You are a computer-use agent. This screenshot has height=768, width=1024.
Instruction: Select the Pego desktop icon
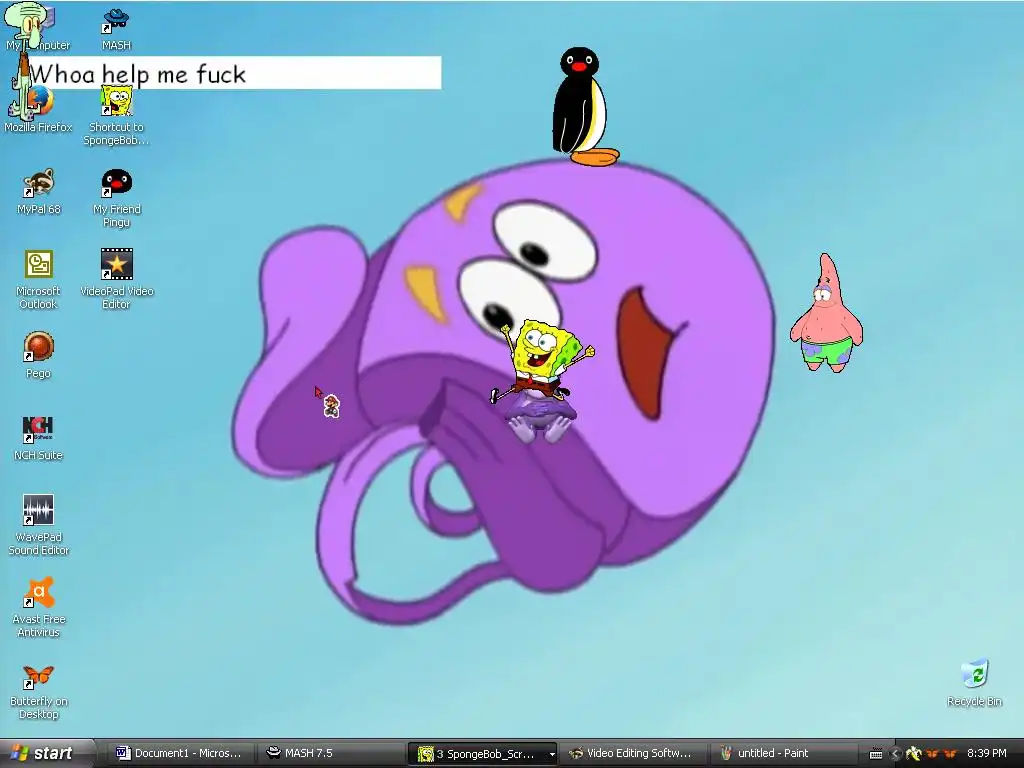(x=38, y=355)
